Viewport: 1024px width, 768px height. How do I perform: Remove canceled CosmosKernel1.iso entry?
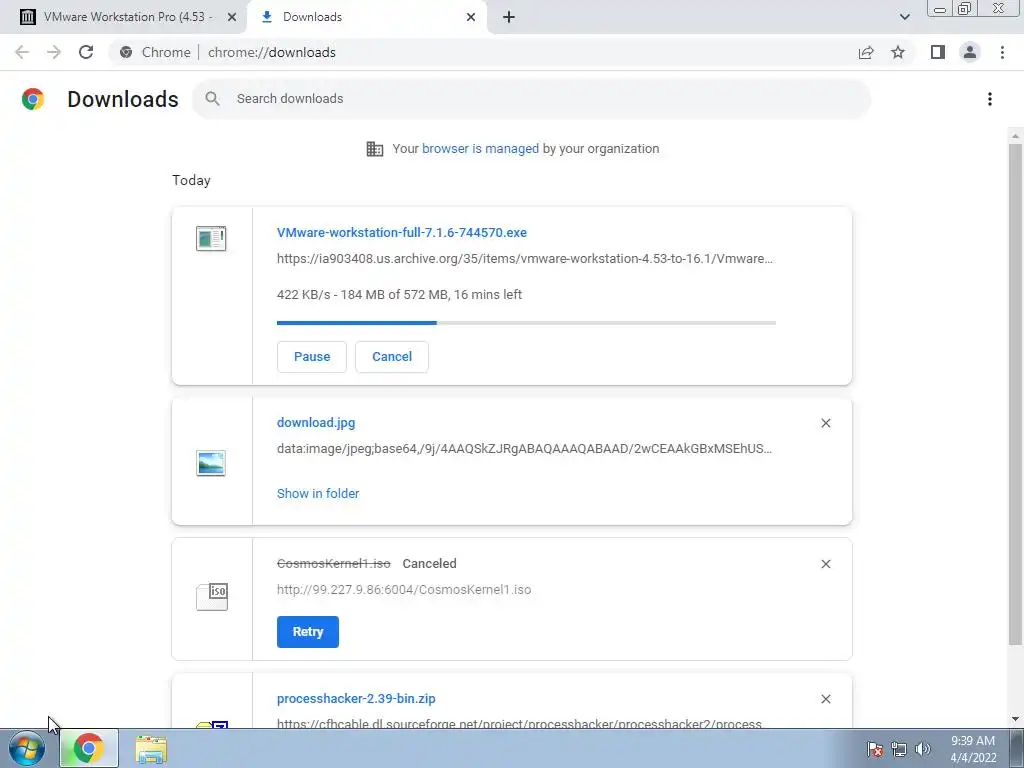[x=826, y=564]
